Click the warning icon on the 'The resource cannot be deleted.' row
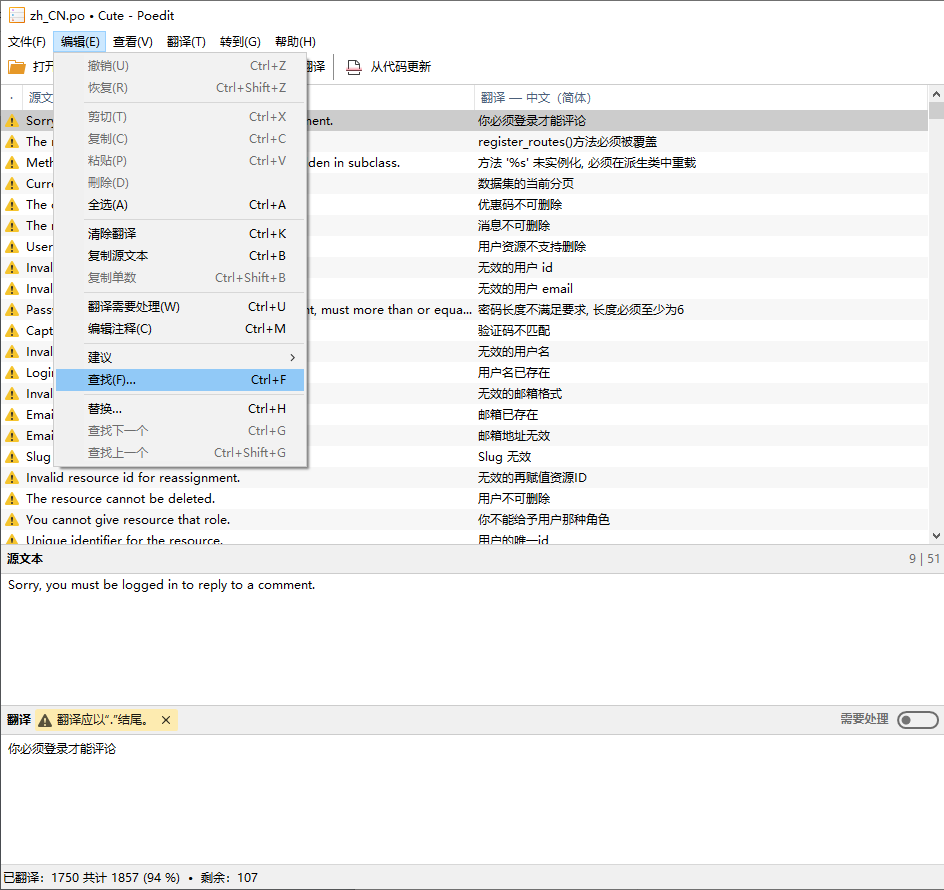944x890 pixels. point(12,499)
